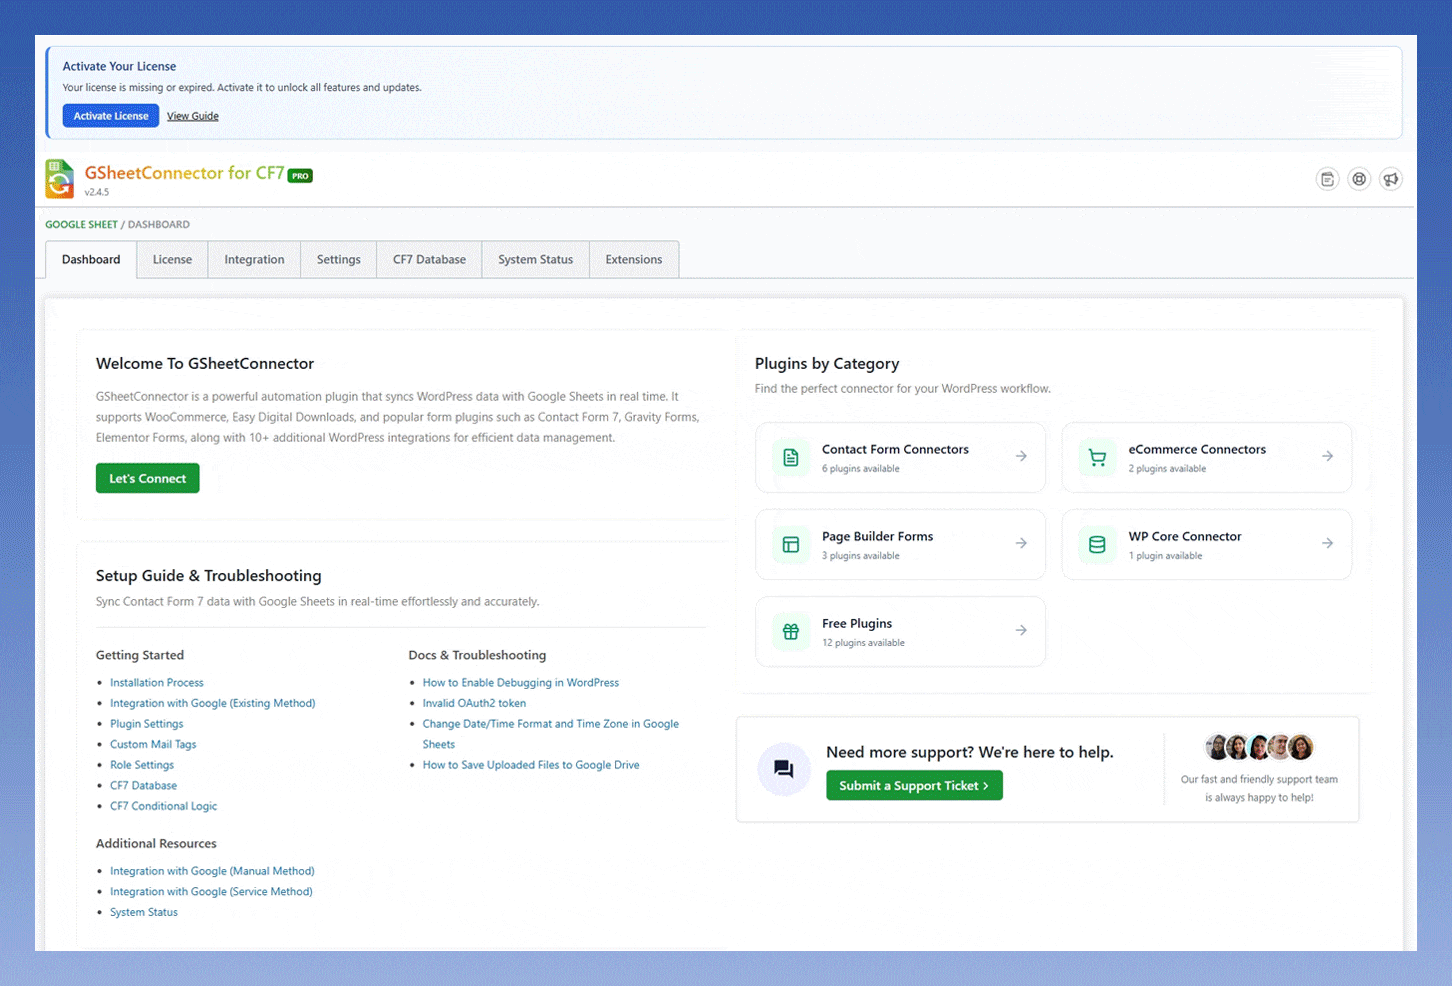This screenshot has width=1452, height=986.
Task: Expand WP Core Connector arrow
Action: (1327, 543)
